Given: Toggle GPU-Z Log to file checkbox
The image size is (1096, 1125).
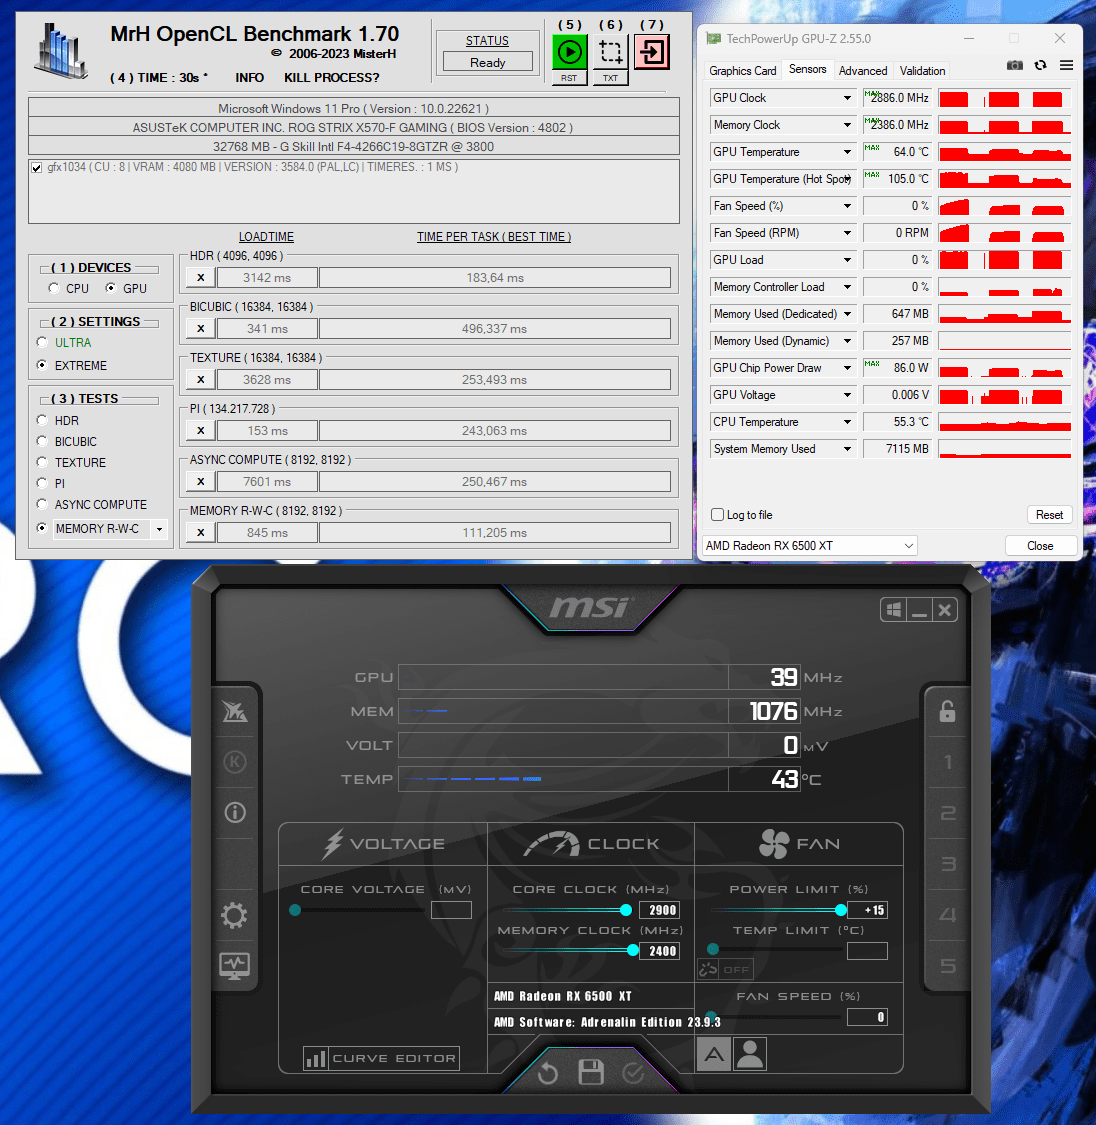Looking at the screenshot, I should tap(717, 514).
